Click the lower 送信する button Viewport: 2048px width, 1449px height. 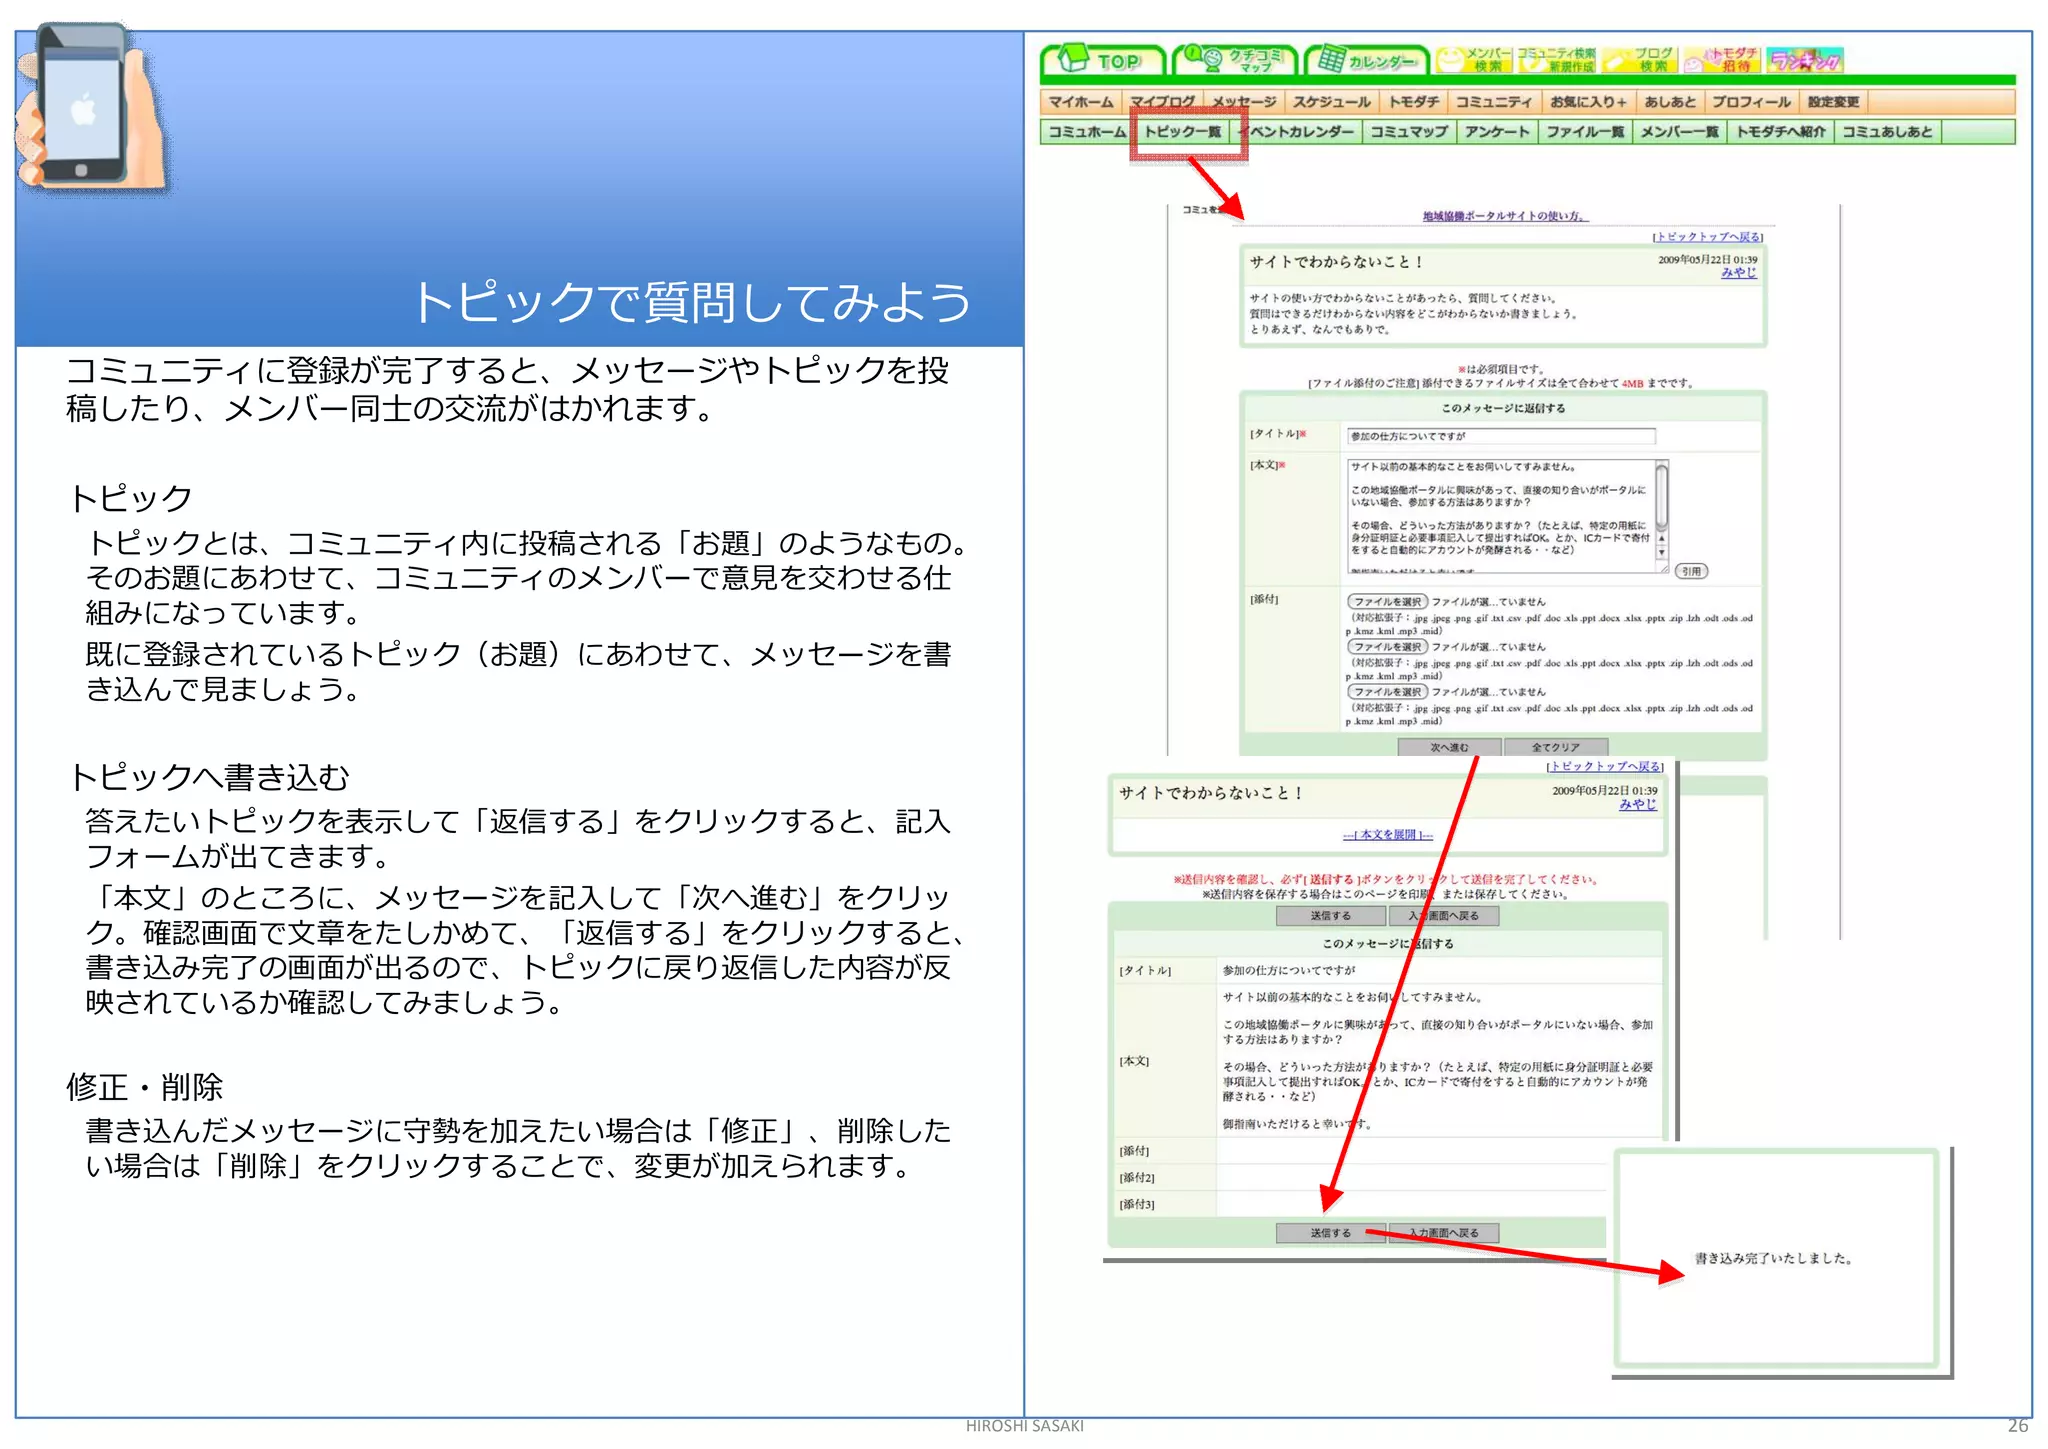pos(1331,1233)
